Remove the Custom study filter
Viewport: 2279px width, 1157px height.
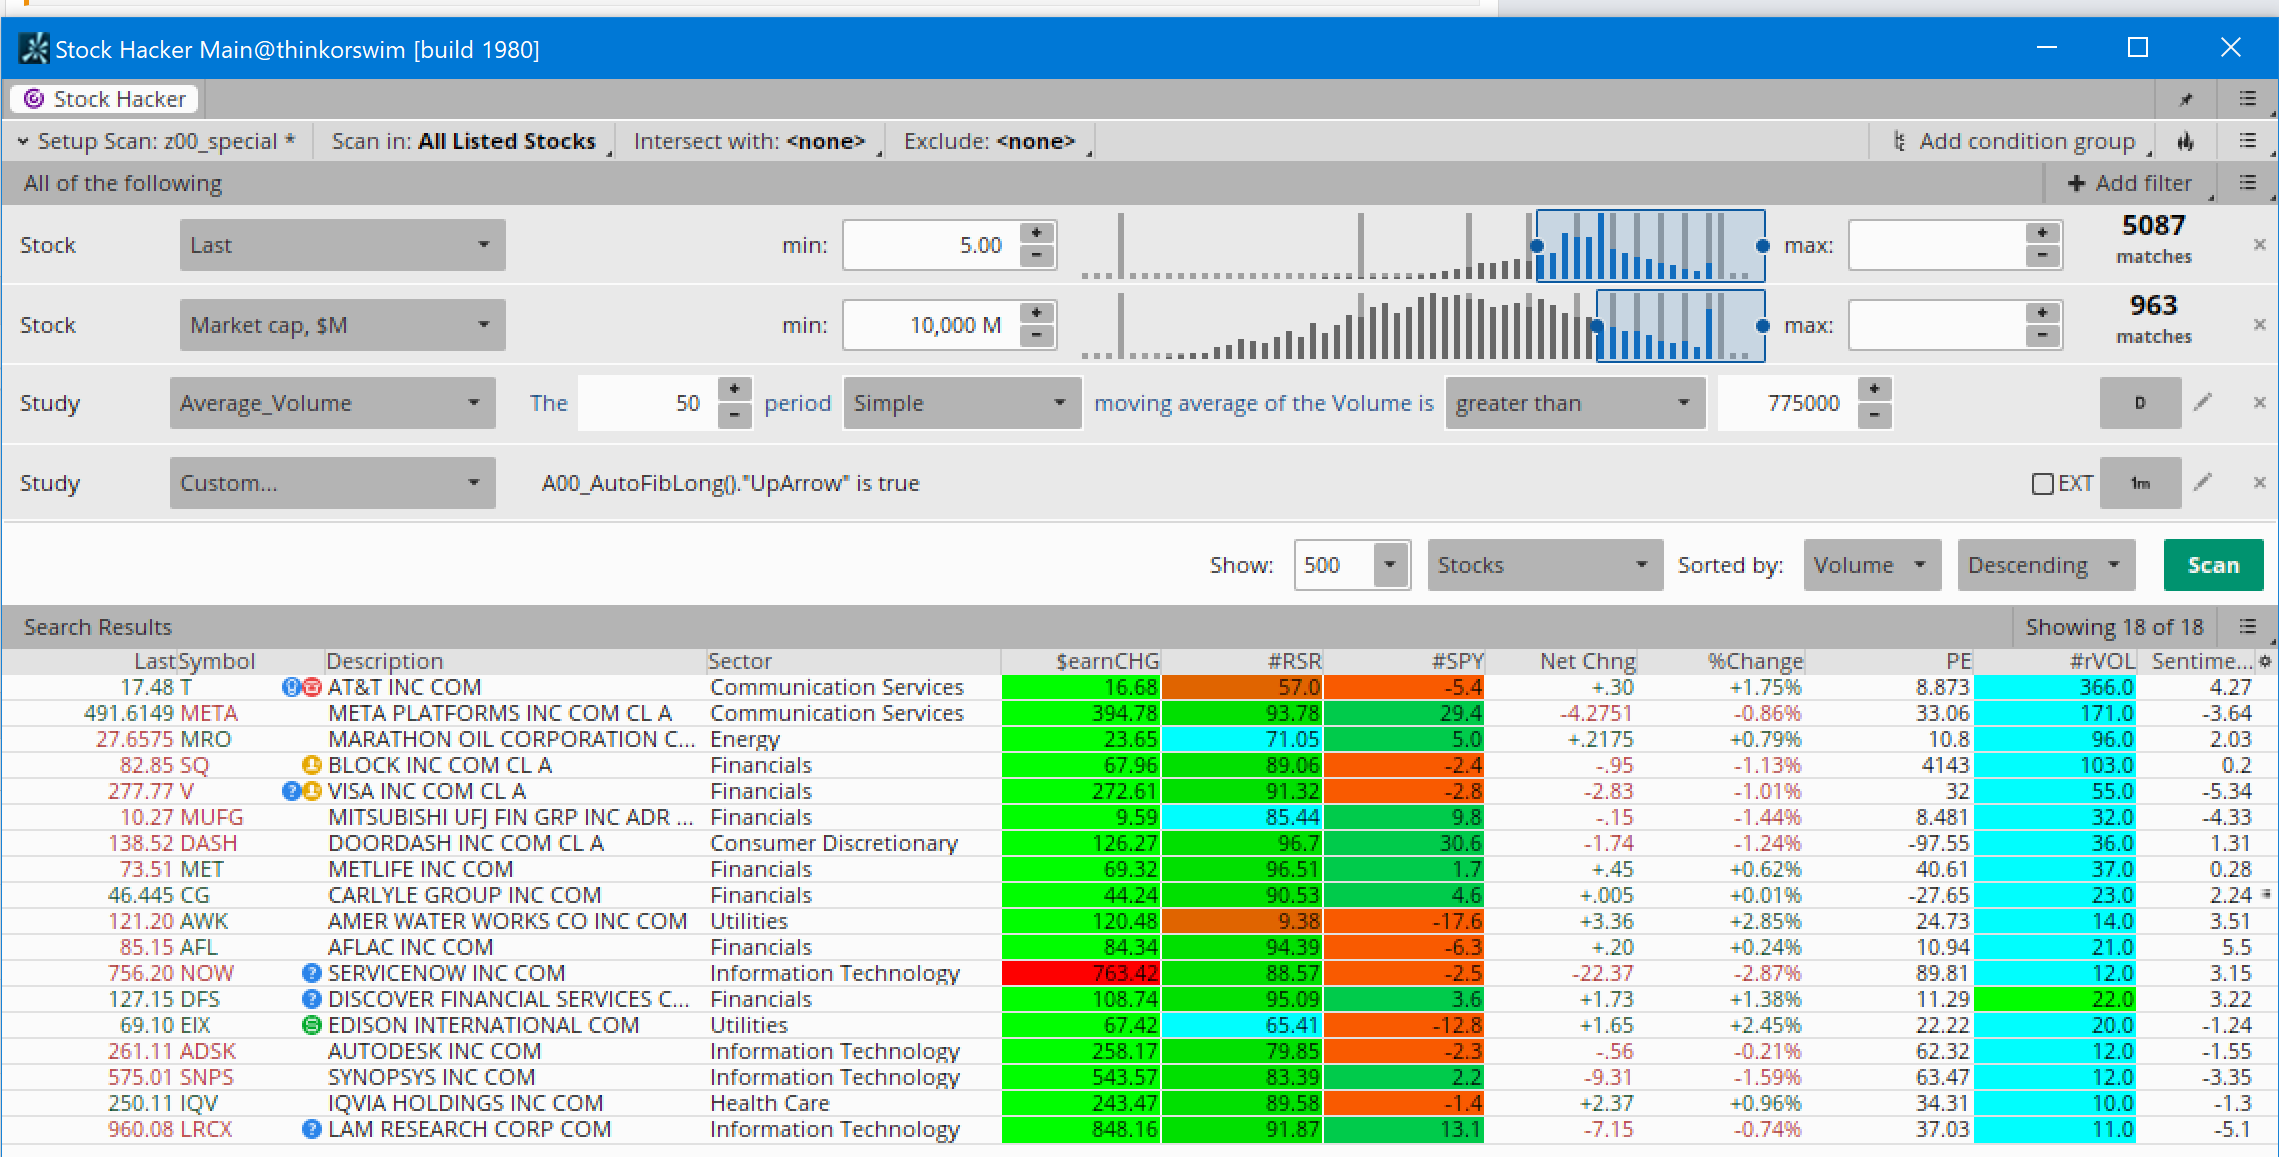pyautogui.click(x=2259, y=482)
